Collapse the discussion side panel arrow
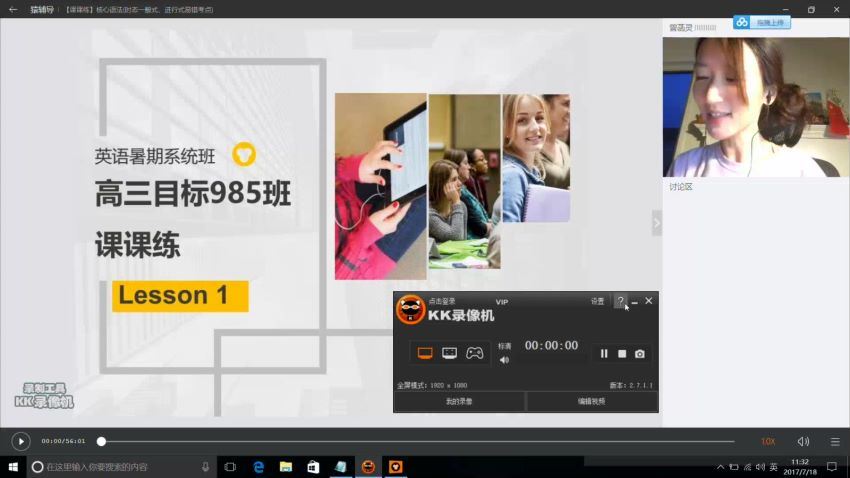This screenshot has width=850, height=478. tap(656, 223)
